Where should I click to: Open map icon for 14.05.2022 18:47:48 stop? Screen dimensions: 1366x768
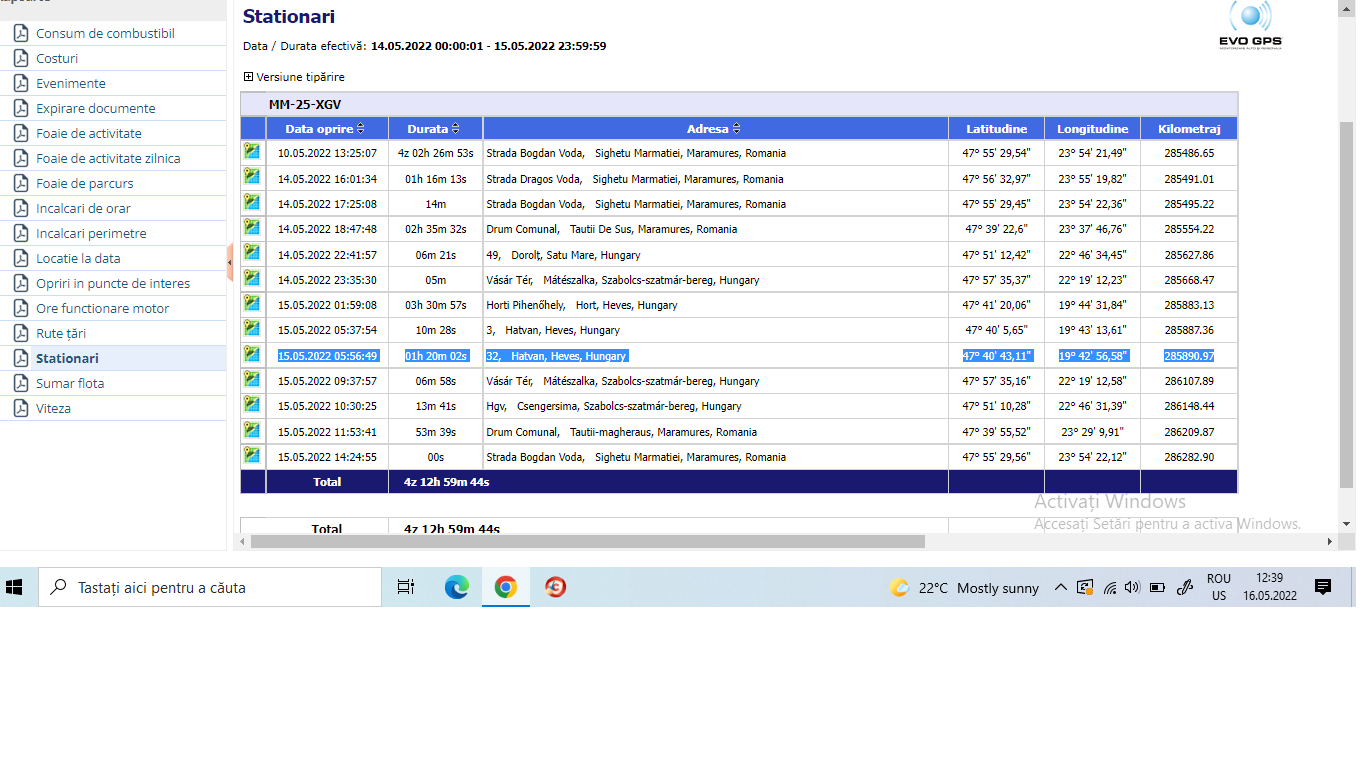click(251, 227)
